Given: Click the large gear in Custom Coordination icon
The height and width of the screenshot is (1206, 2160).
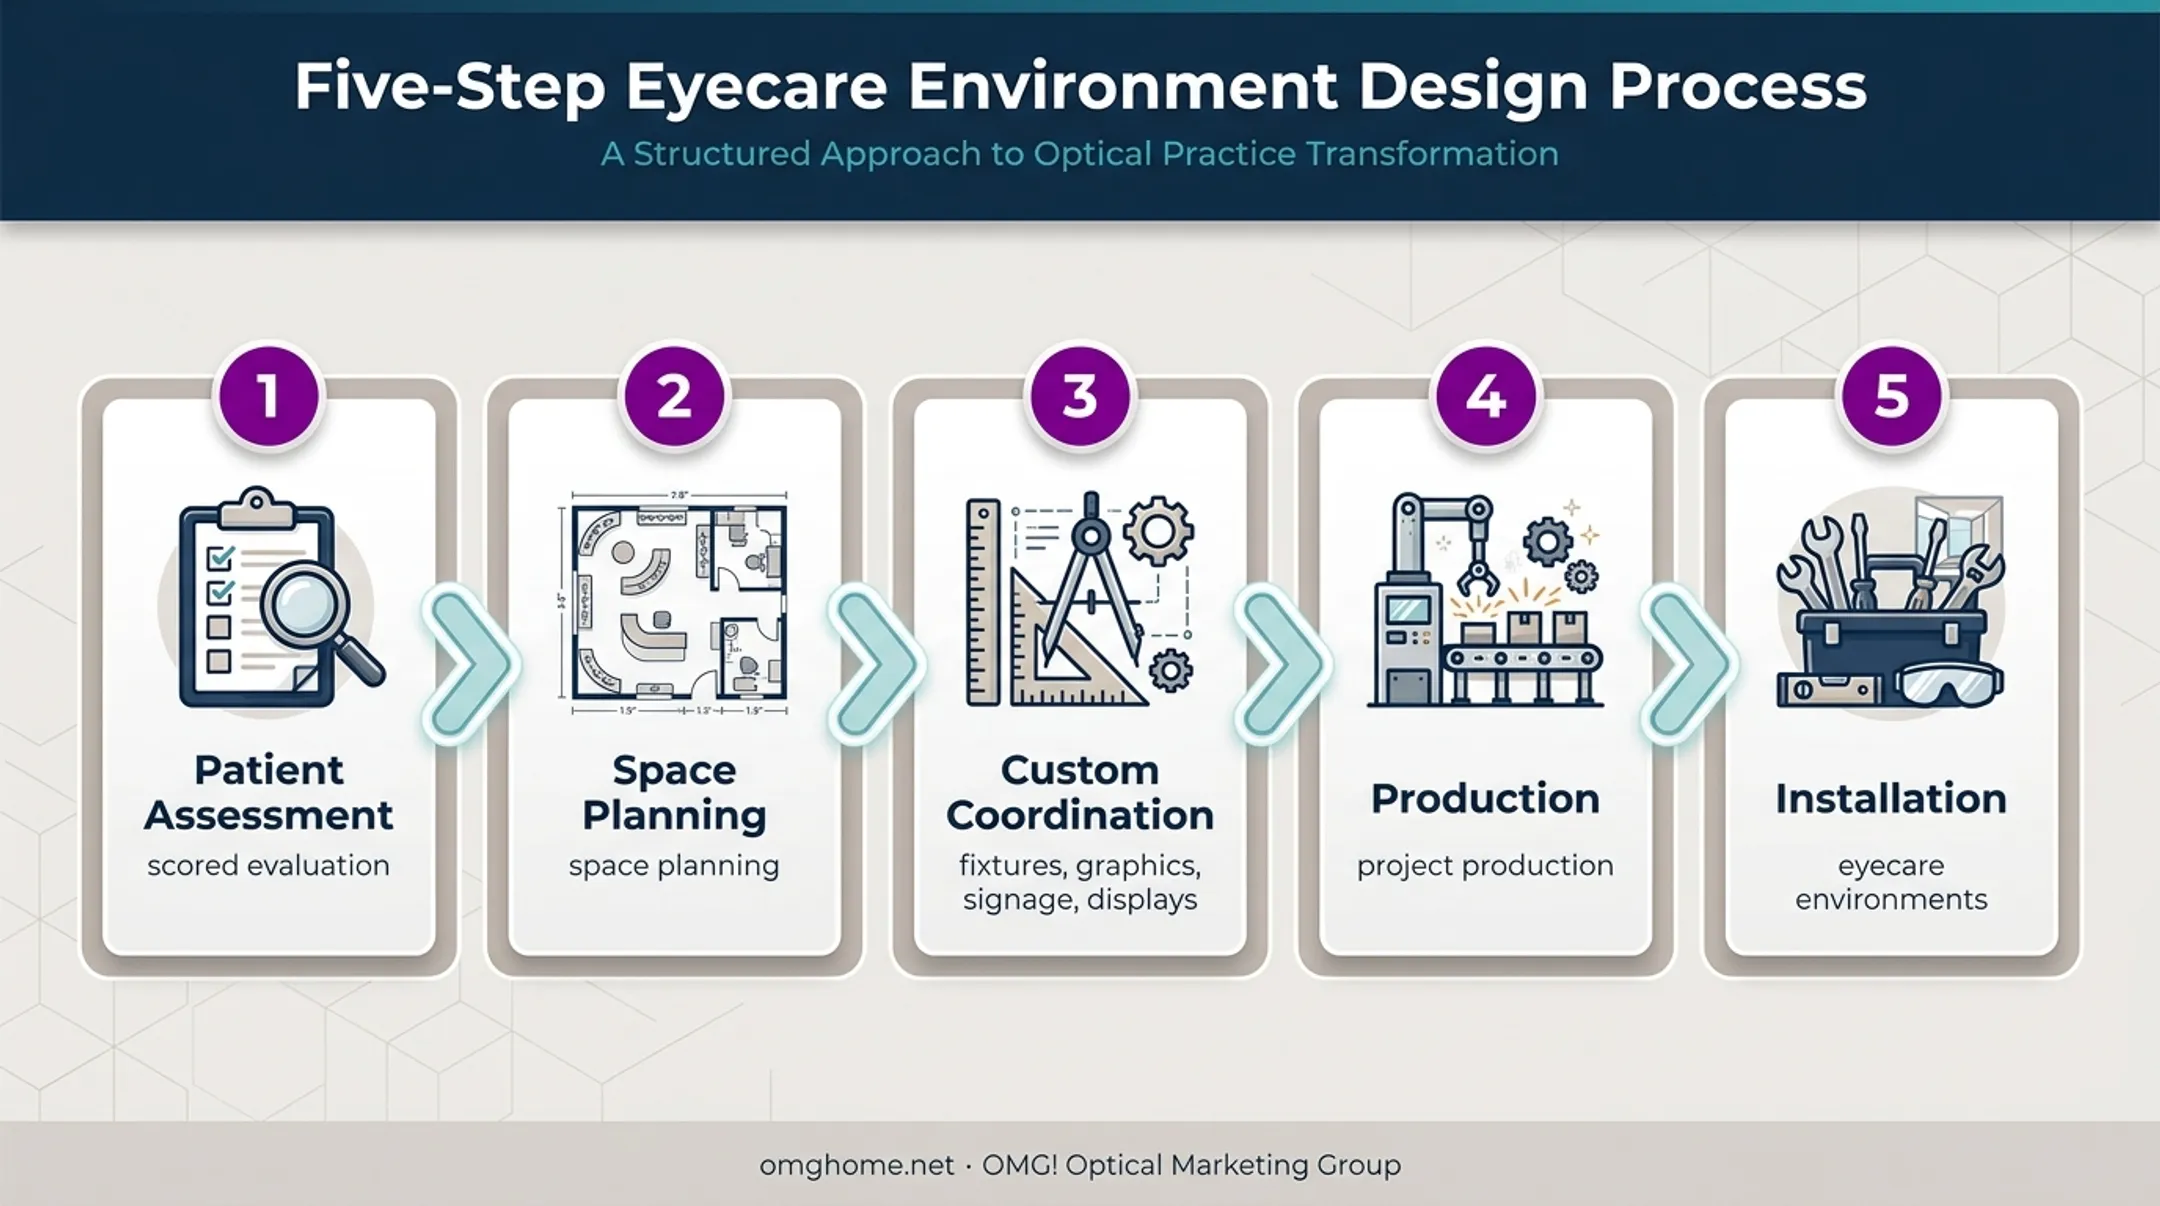Looking at the screenshot, I should [1158, 531].
